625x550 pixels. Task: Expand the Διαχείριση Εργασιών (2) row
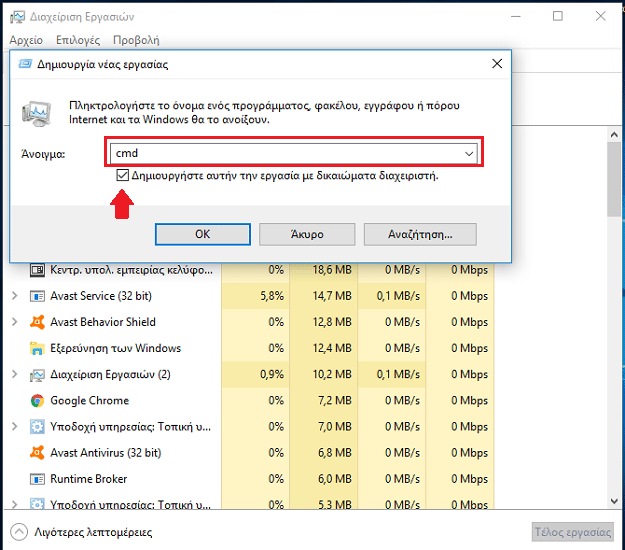click(15, 374)
